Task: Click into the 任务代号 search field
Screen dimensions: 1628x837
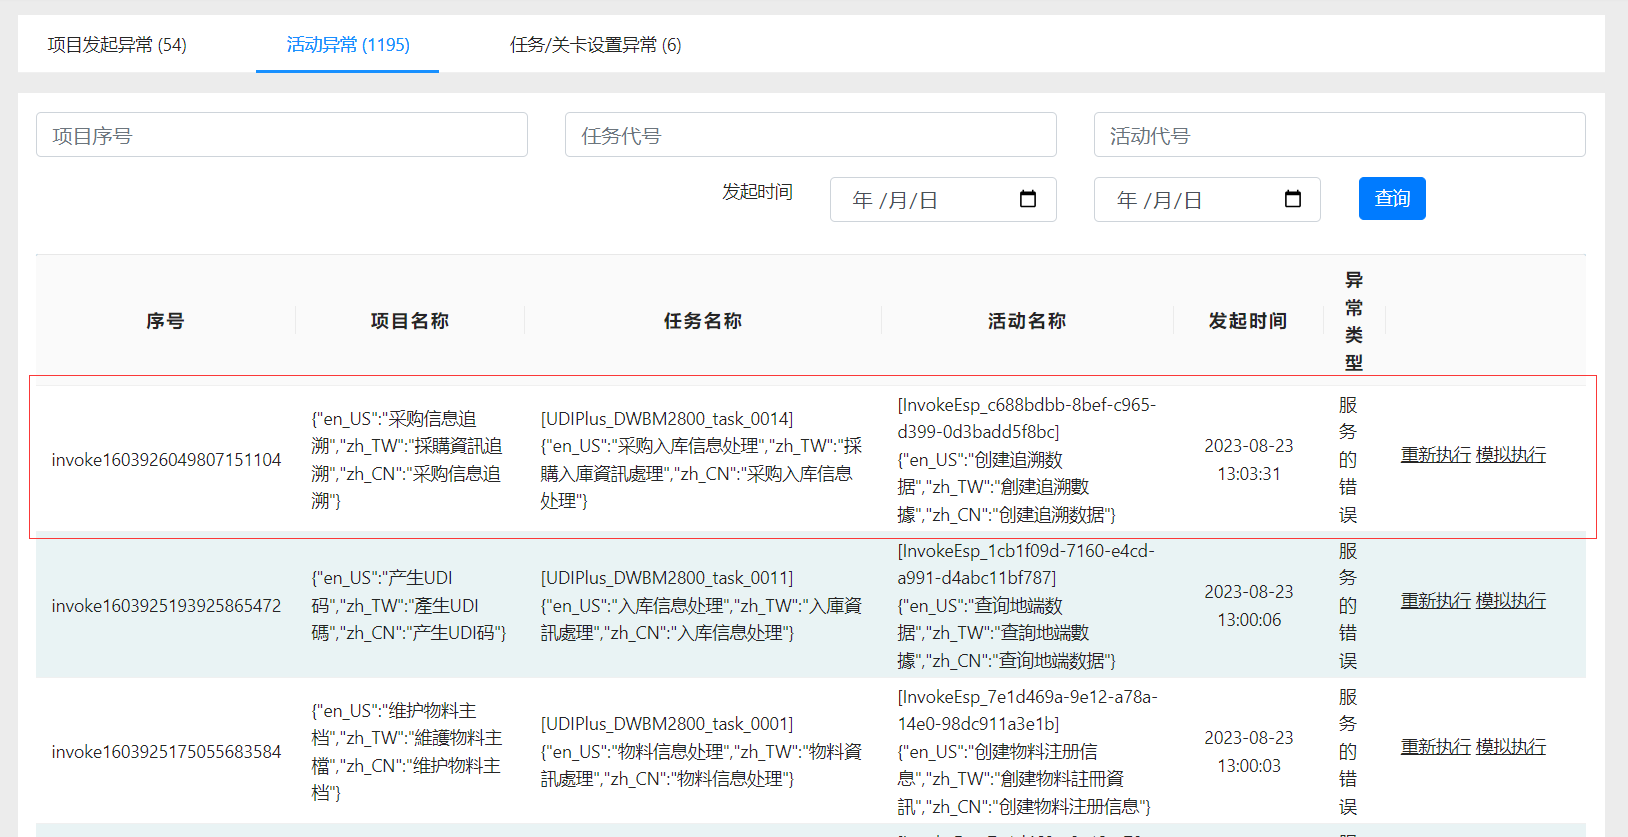Action: tap(811, 135)
